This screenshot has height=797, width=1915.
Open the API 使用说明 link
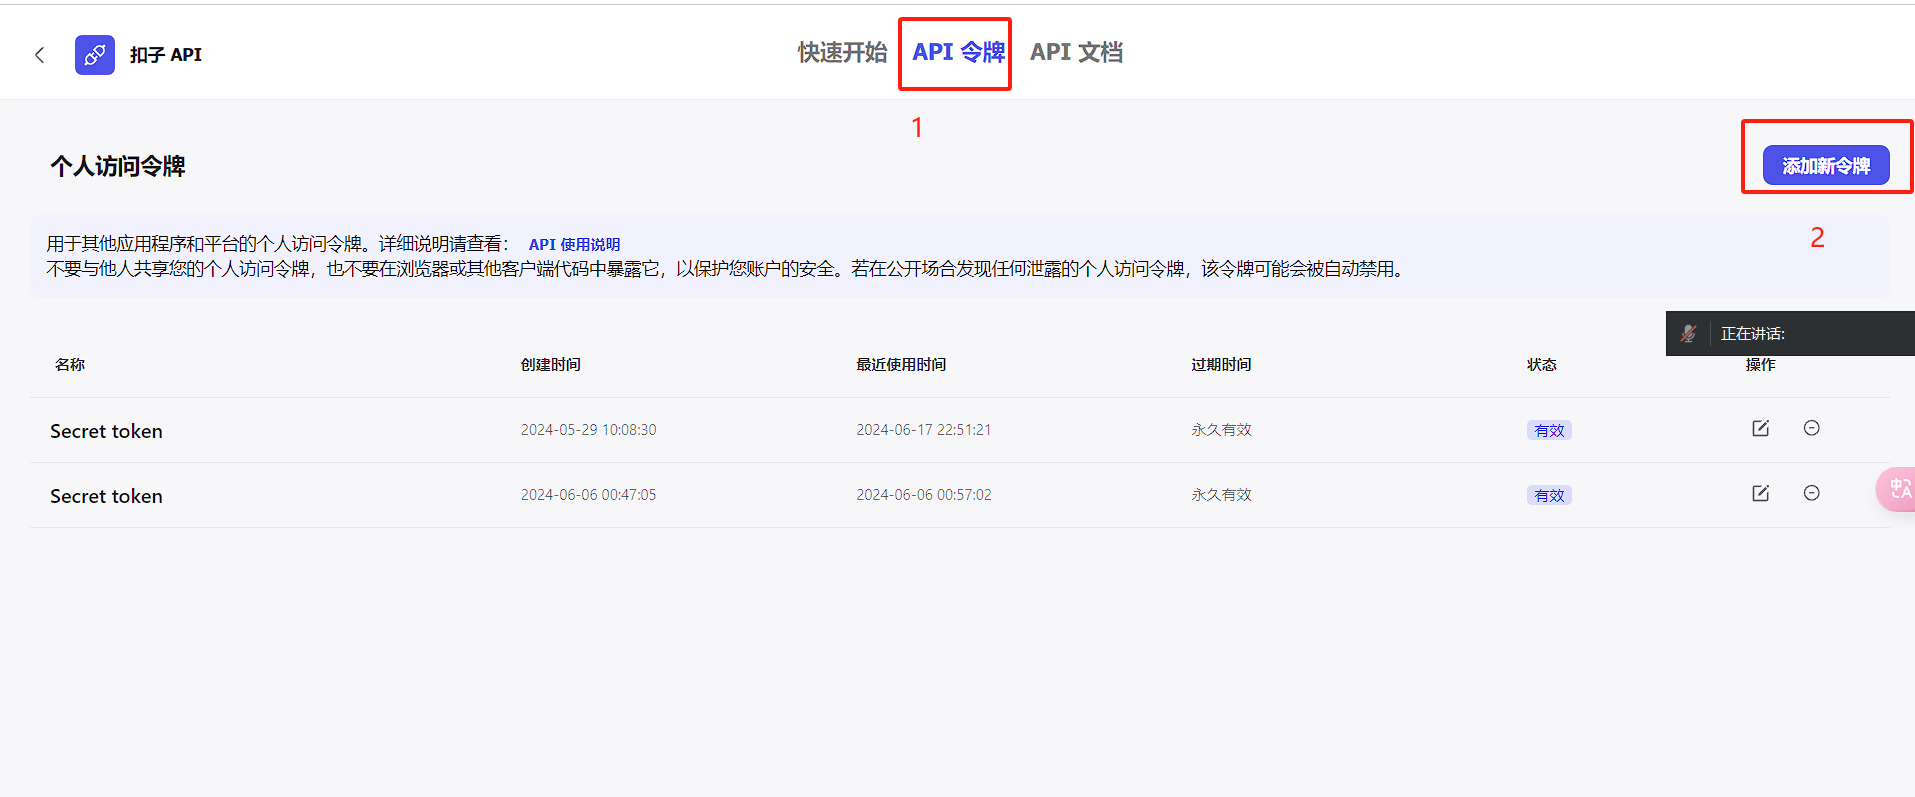coord(574,244)
